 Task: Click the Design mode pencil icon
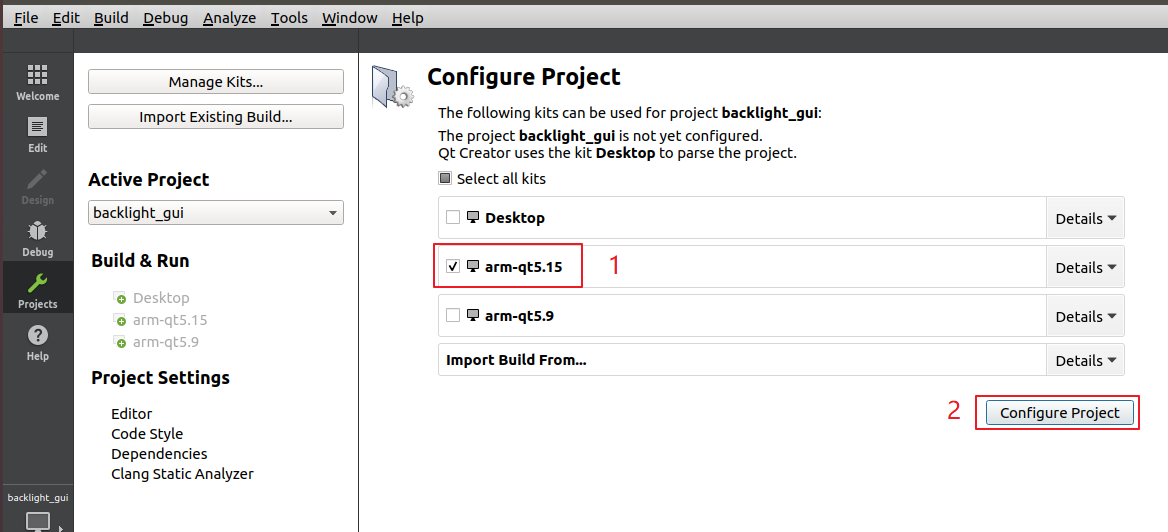click(37, 179)
